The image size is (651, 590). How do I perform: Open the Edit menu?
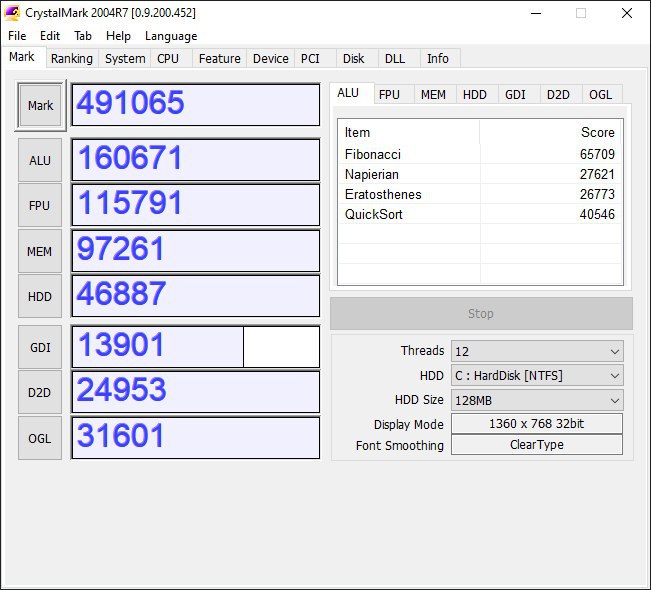point(50,36)
